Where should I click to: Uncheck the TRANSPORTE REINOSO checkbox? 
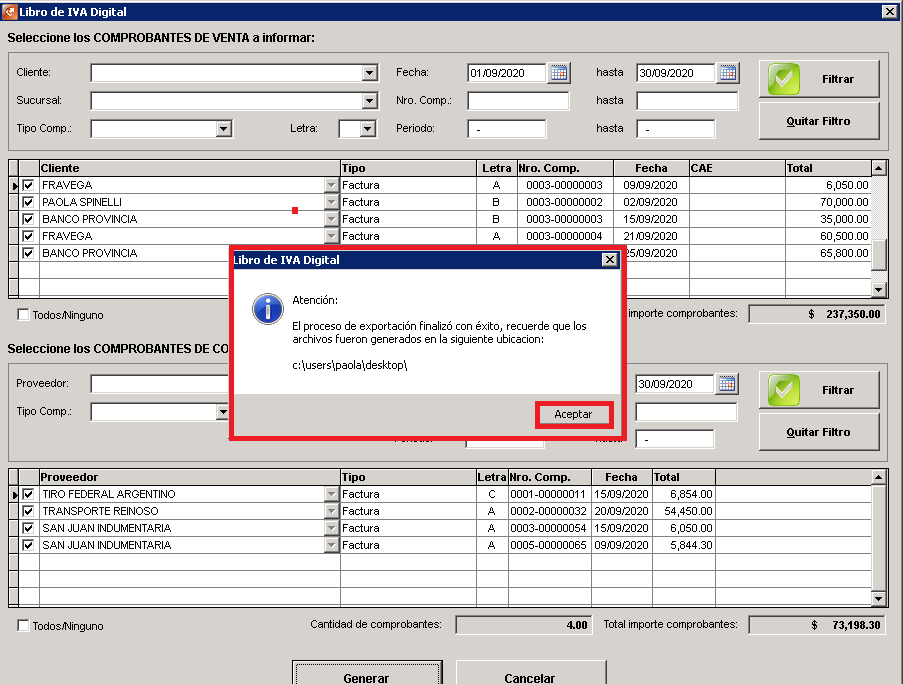click(x=28, y=511)
